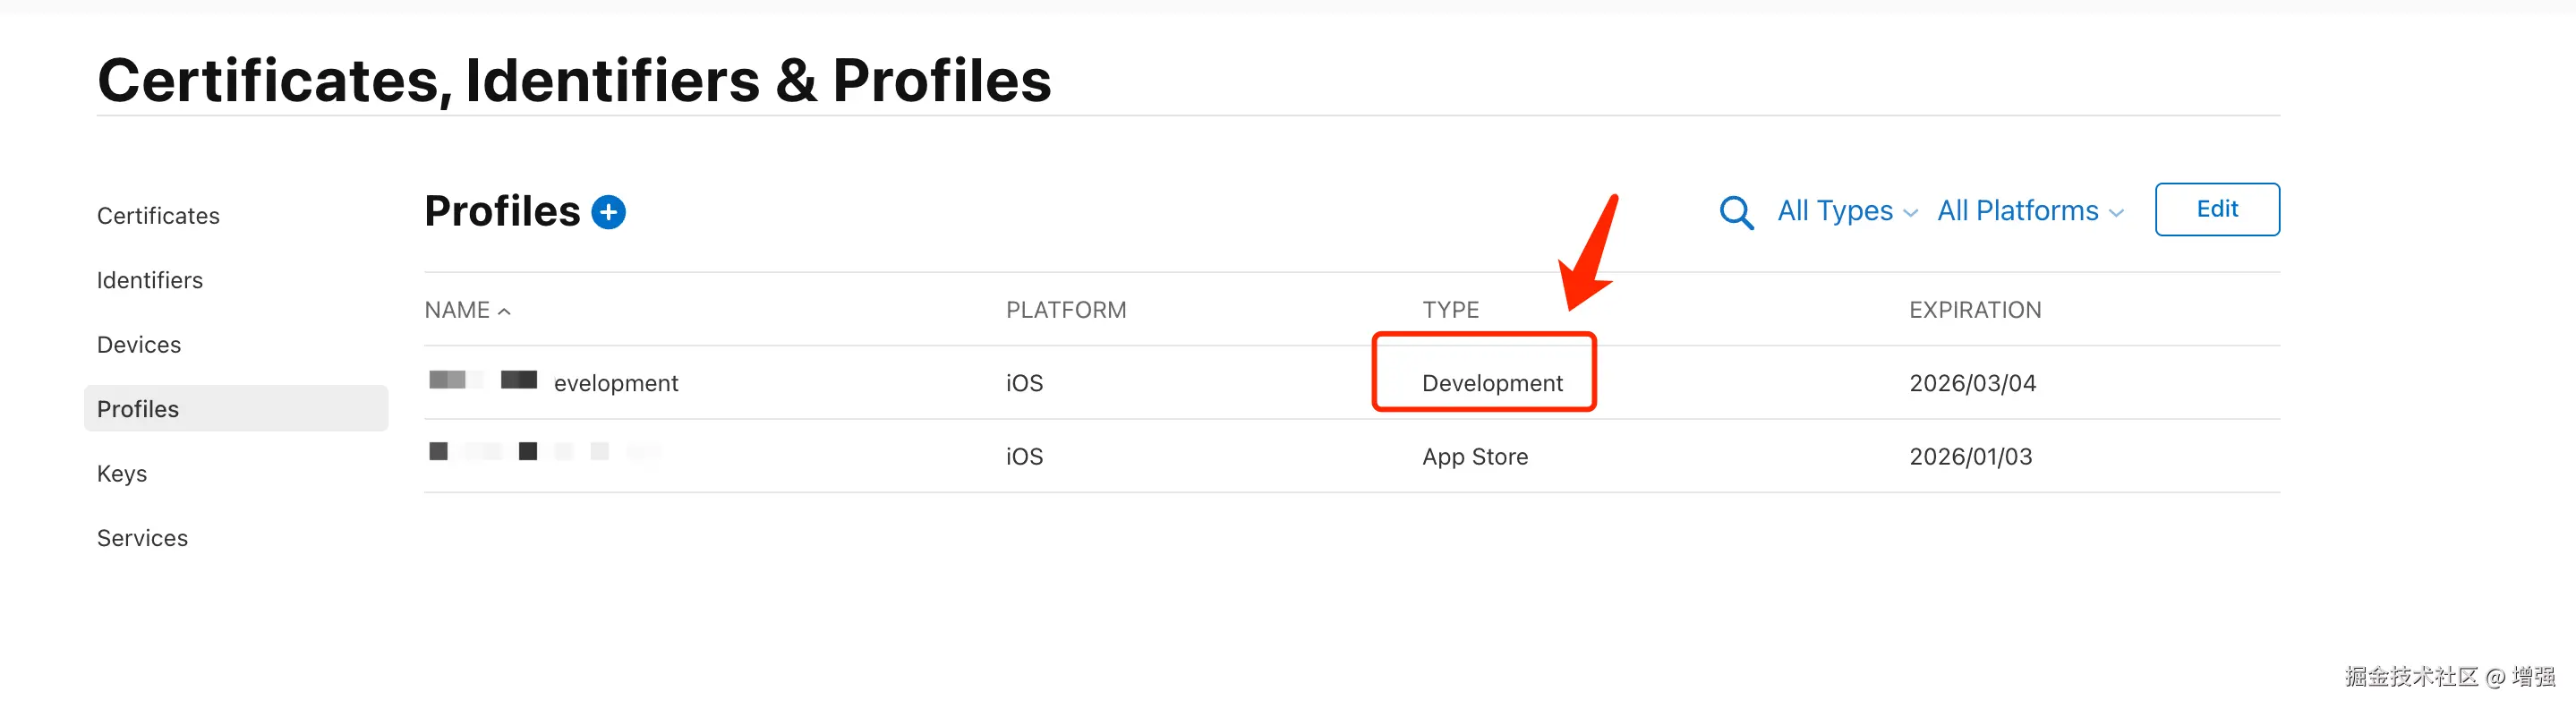Open the Keys section
Screen dimensions: 2576x709
pos(122,474)
